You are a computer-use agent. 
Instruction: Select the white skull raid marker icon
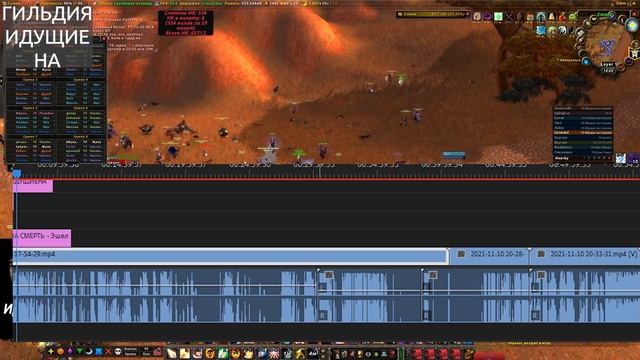(118, 351)
